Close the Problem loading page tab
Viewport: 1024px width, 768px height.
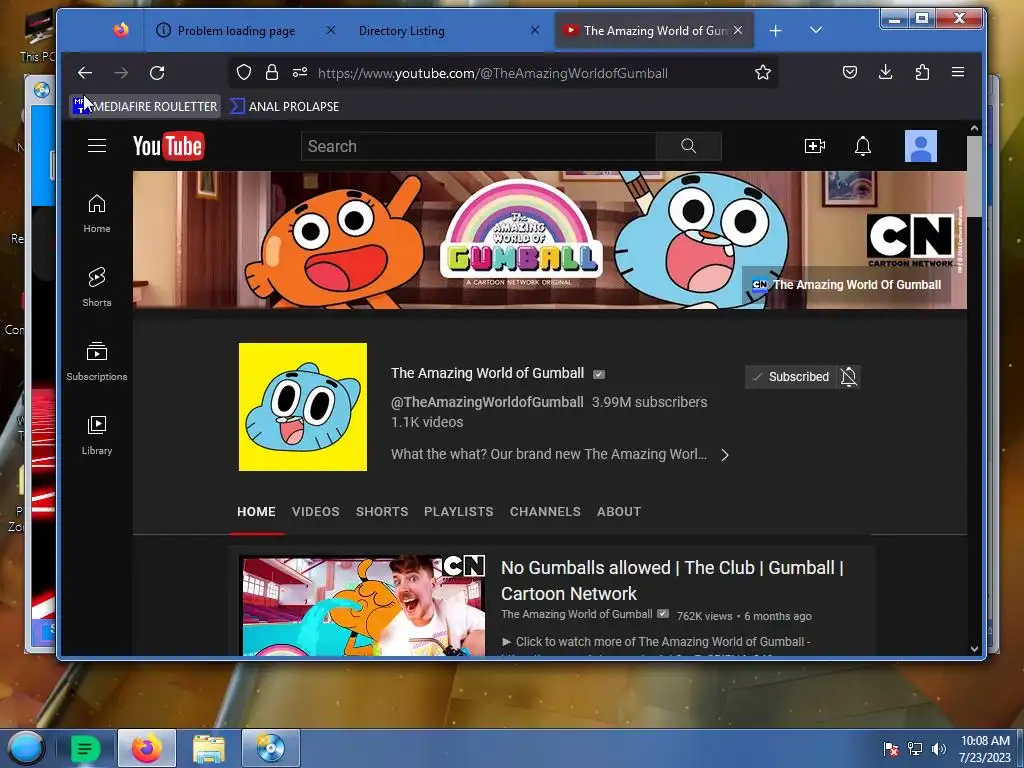point(331,30)
